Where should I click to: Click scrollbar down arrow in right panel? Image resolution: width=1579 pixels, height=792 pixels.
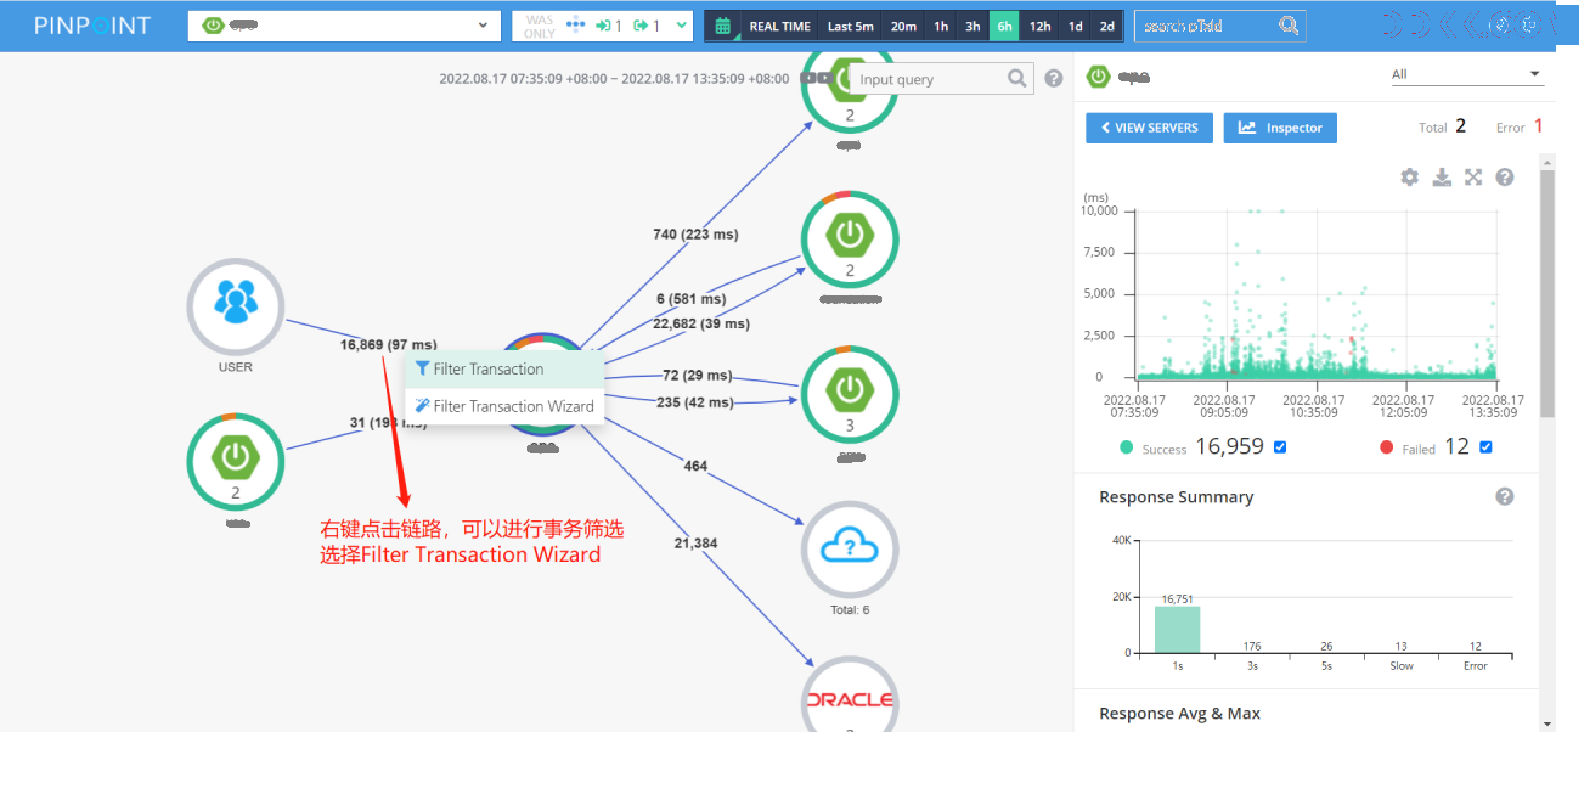[x=1547, y=724]
